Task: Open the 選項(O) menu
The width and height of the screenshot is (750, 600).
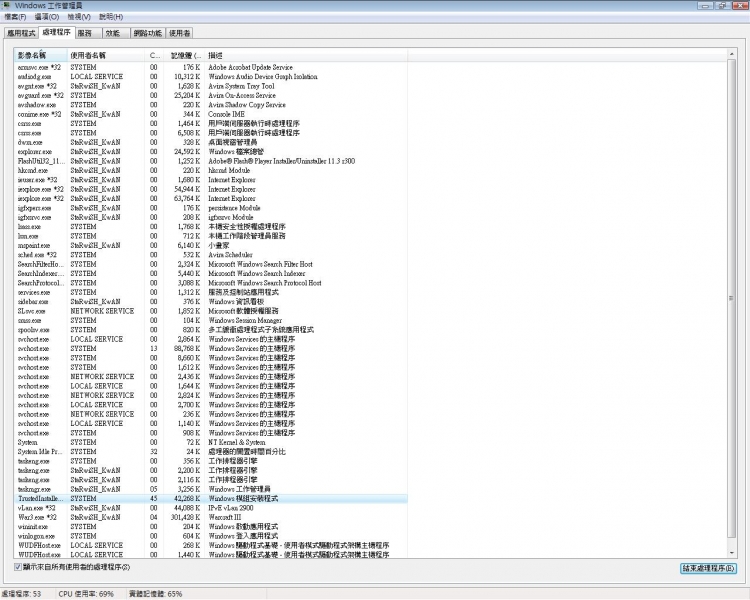Action: [46, 17]
